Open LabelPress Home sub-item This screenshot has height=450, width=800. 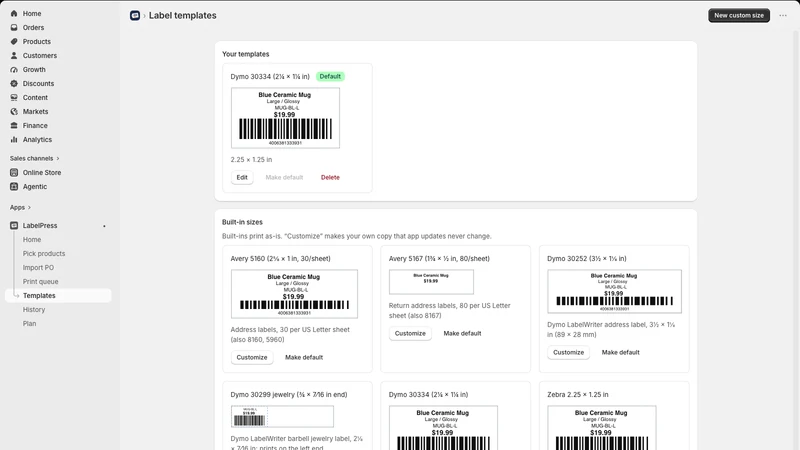pos(32,240)
